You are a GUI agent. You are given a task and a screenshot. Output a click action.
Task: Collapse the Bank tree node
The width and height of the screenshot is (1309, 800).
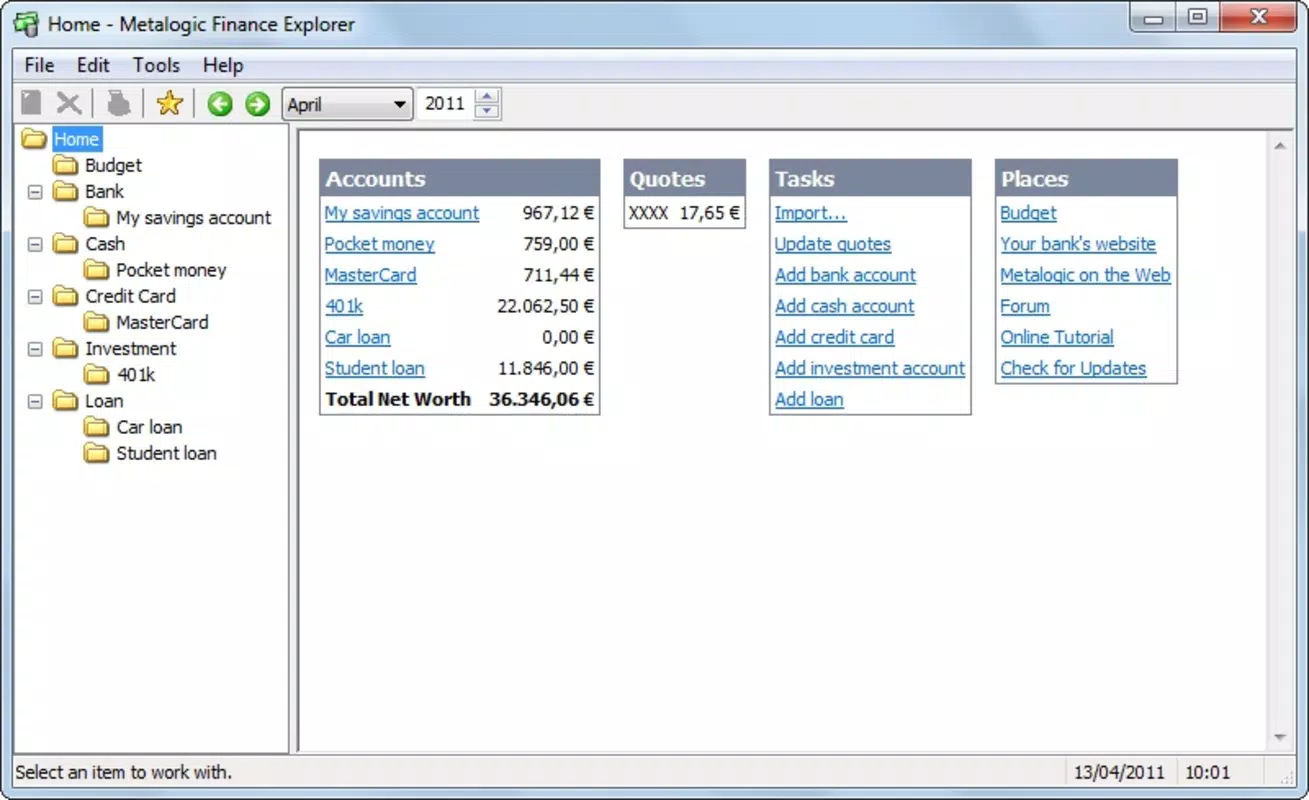click(x=35, y=191)
